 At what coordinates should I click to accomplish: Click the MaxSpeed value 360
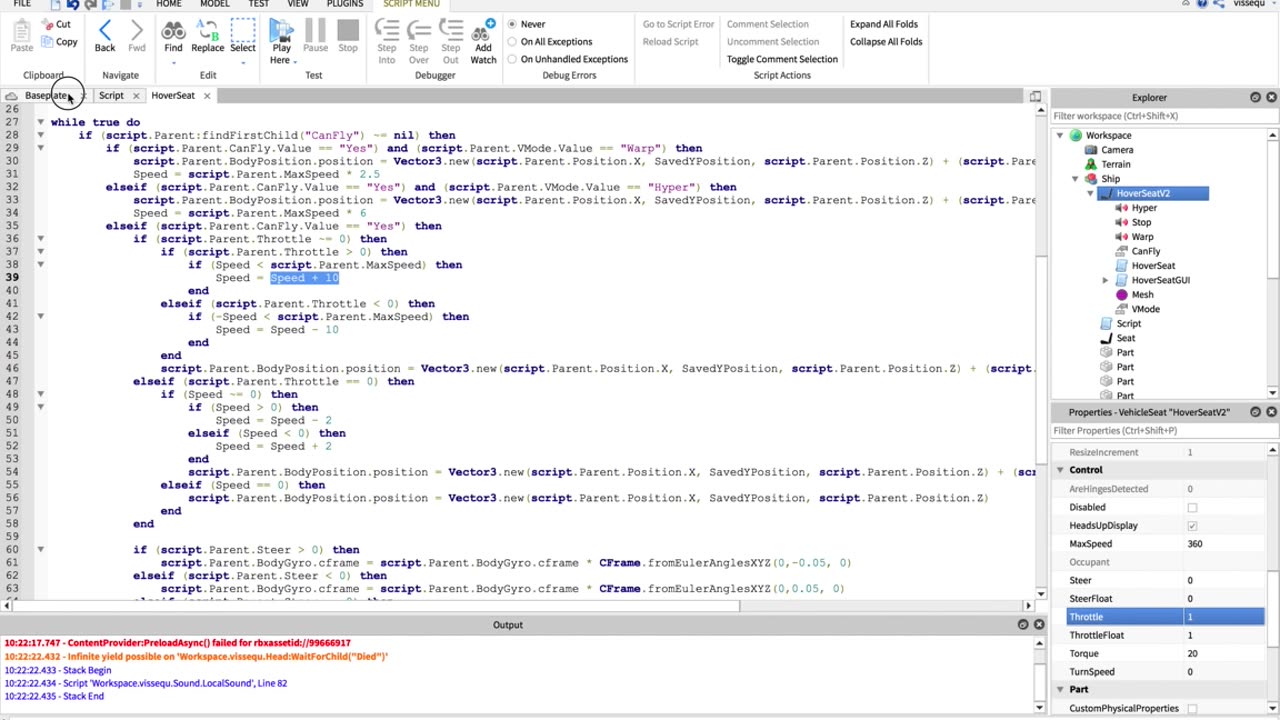(1195, 544)
